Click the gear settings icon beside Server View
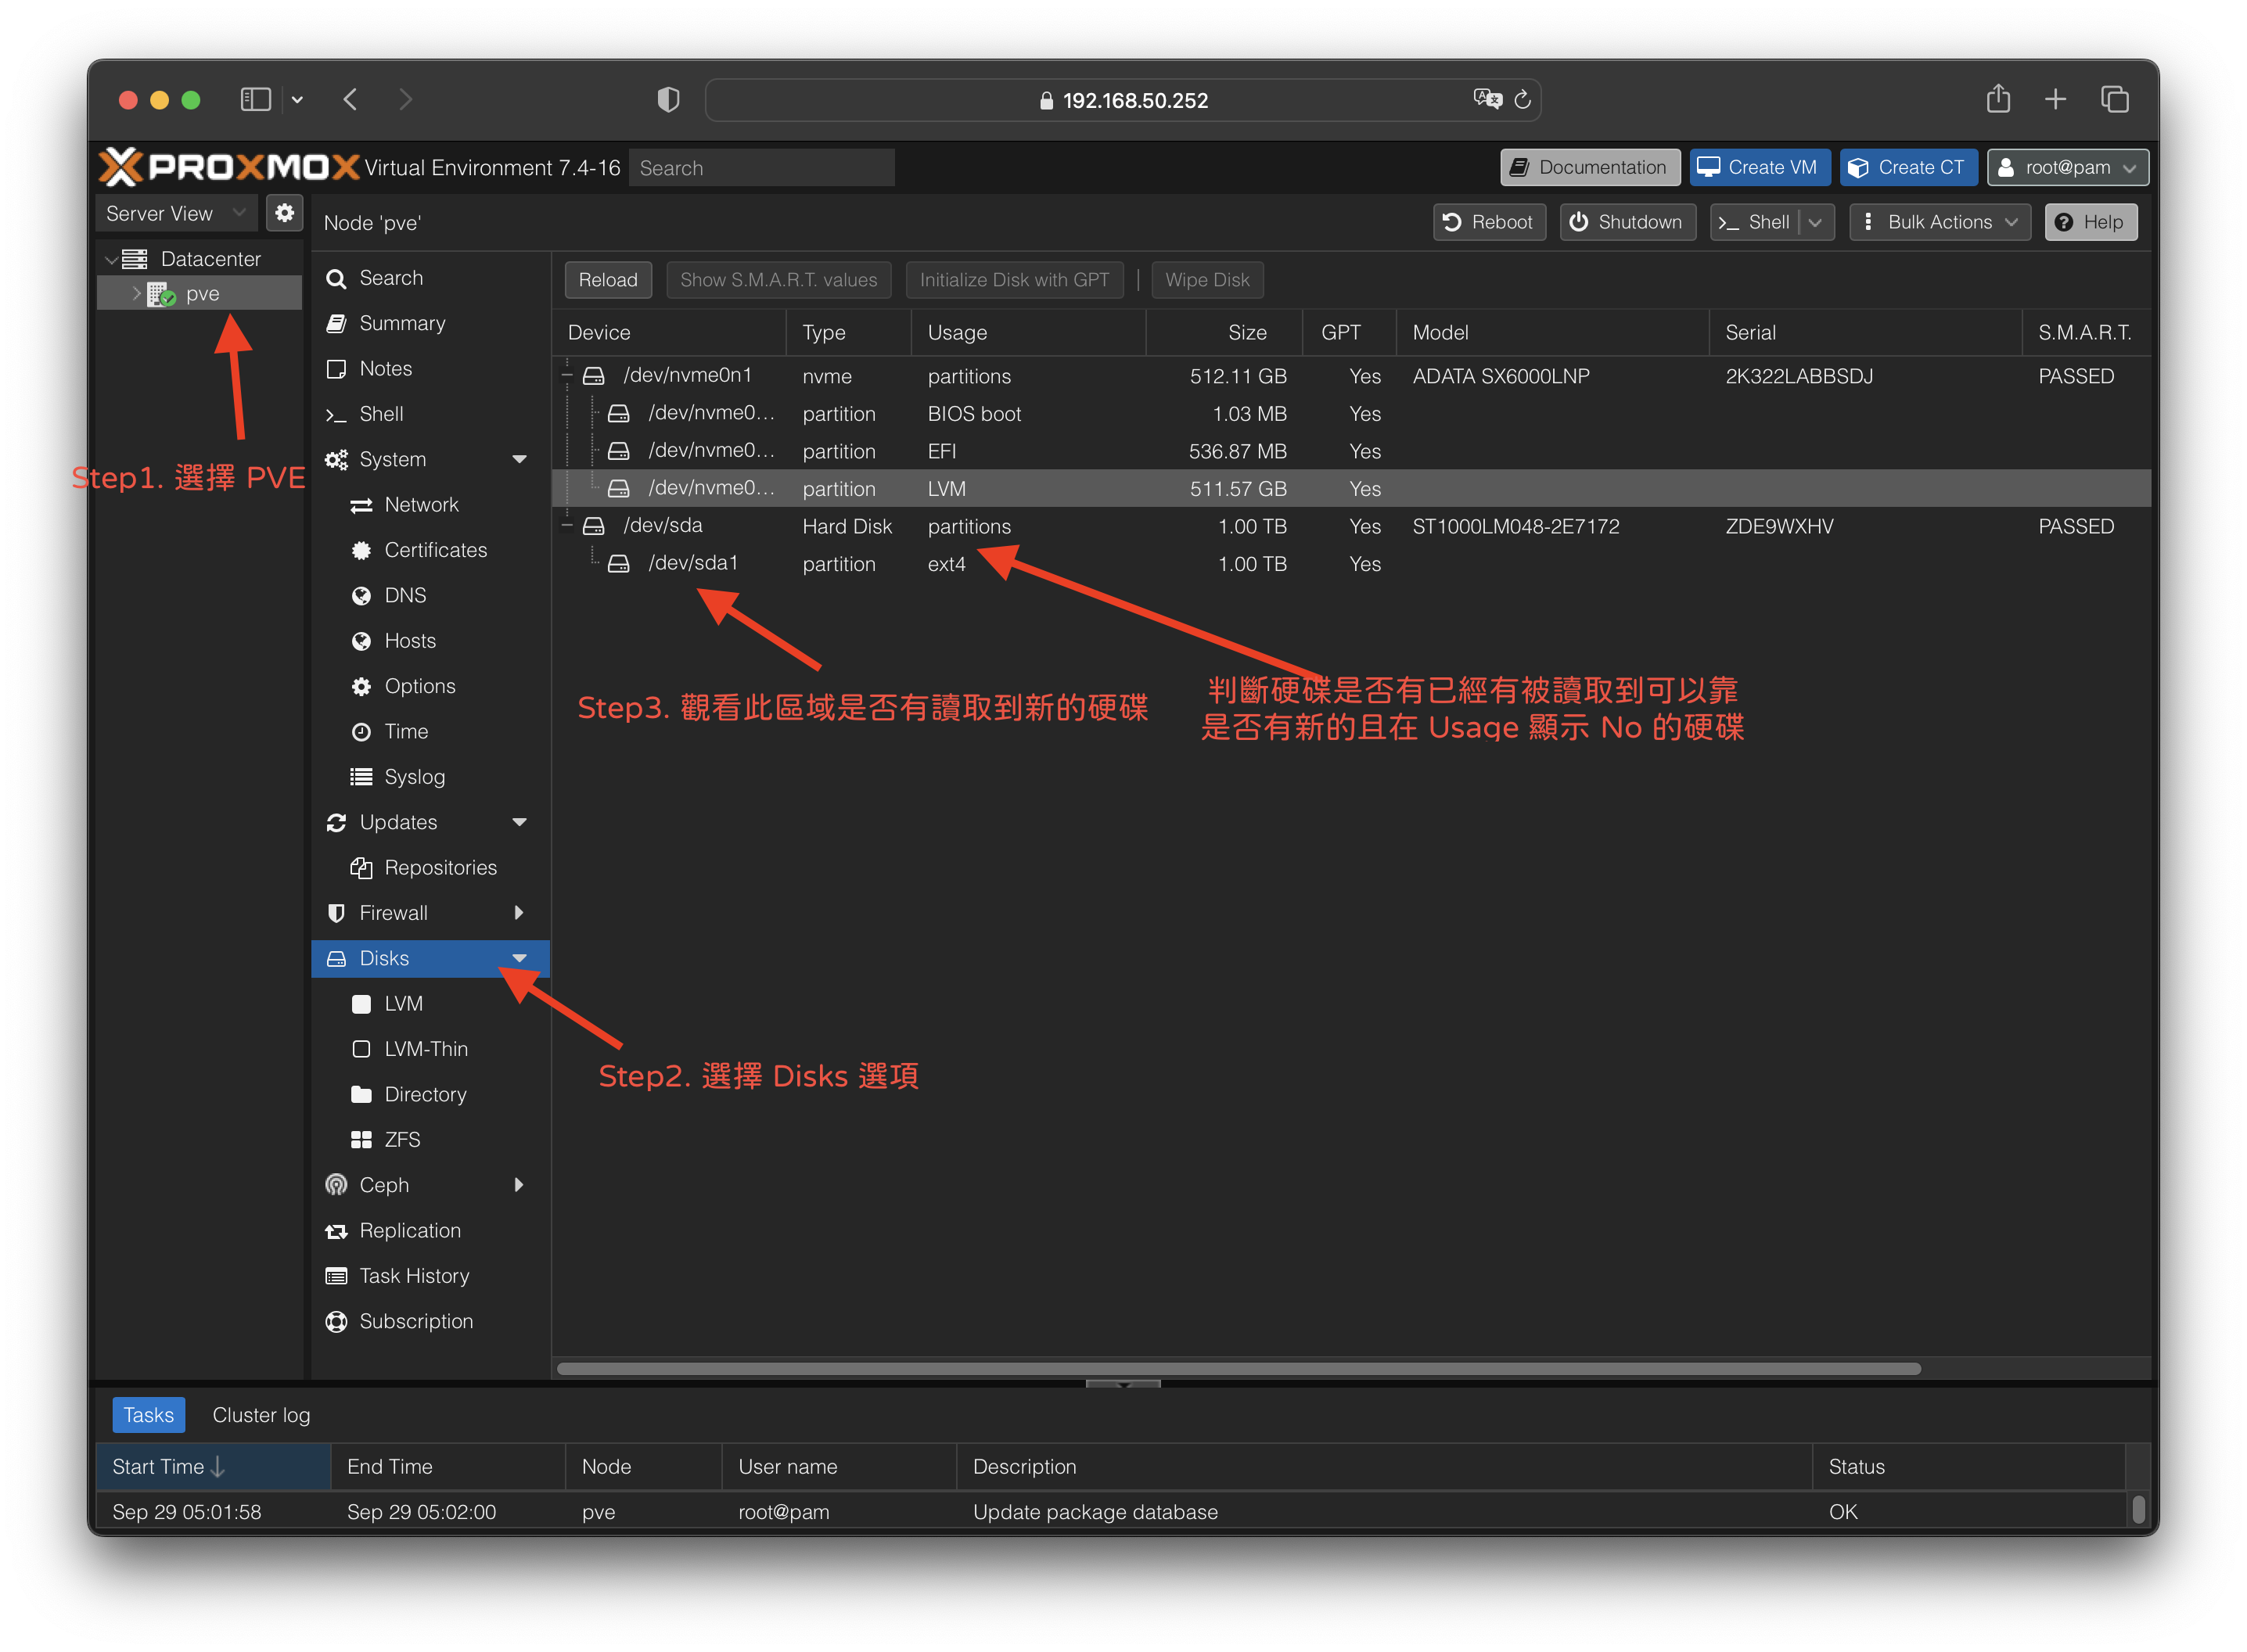Screen dimensions: 2247x1652 click(285, 213)
